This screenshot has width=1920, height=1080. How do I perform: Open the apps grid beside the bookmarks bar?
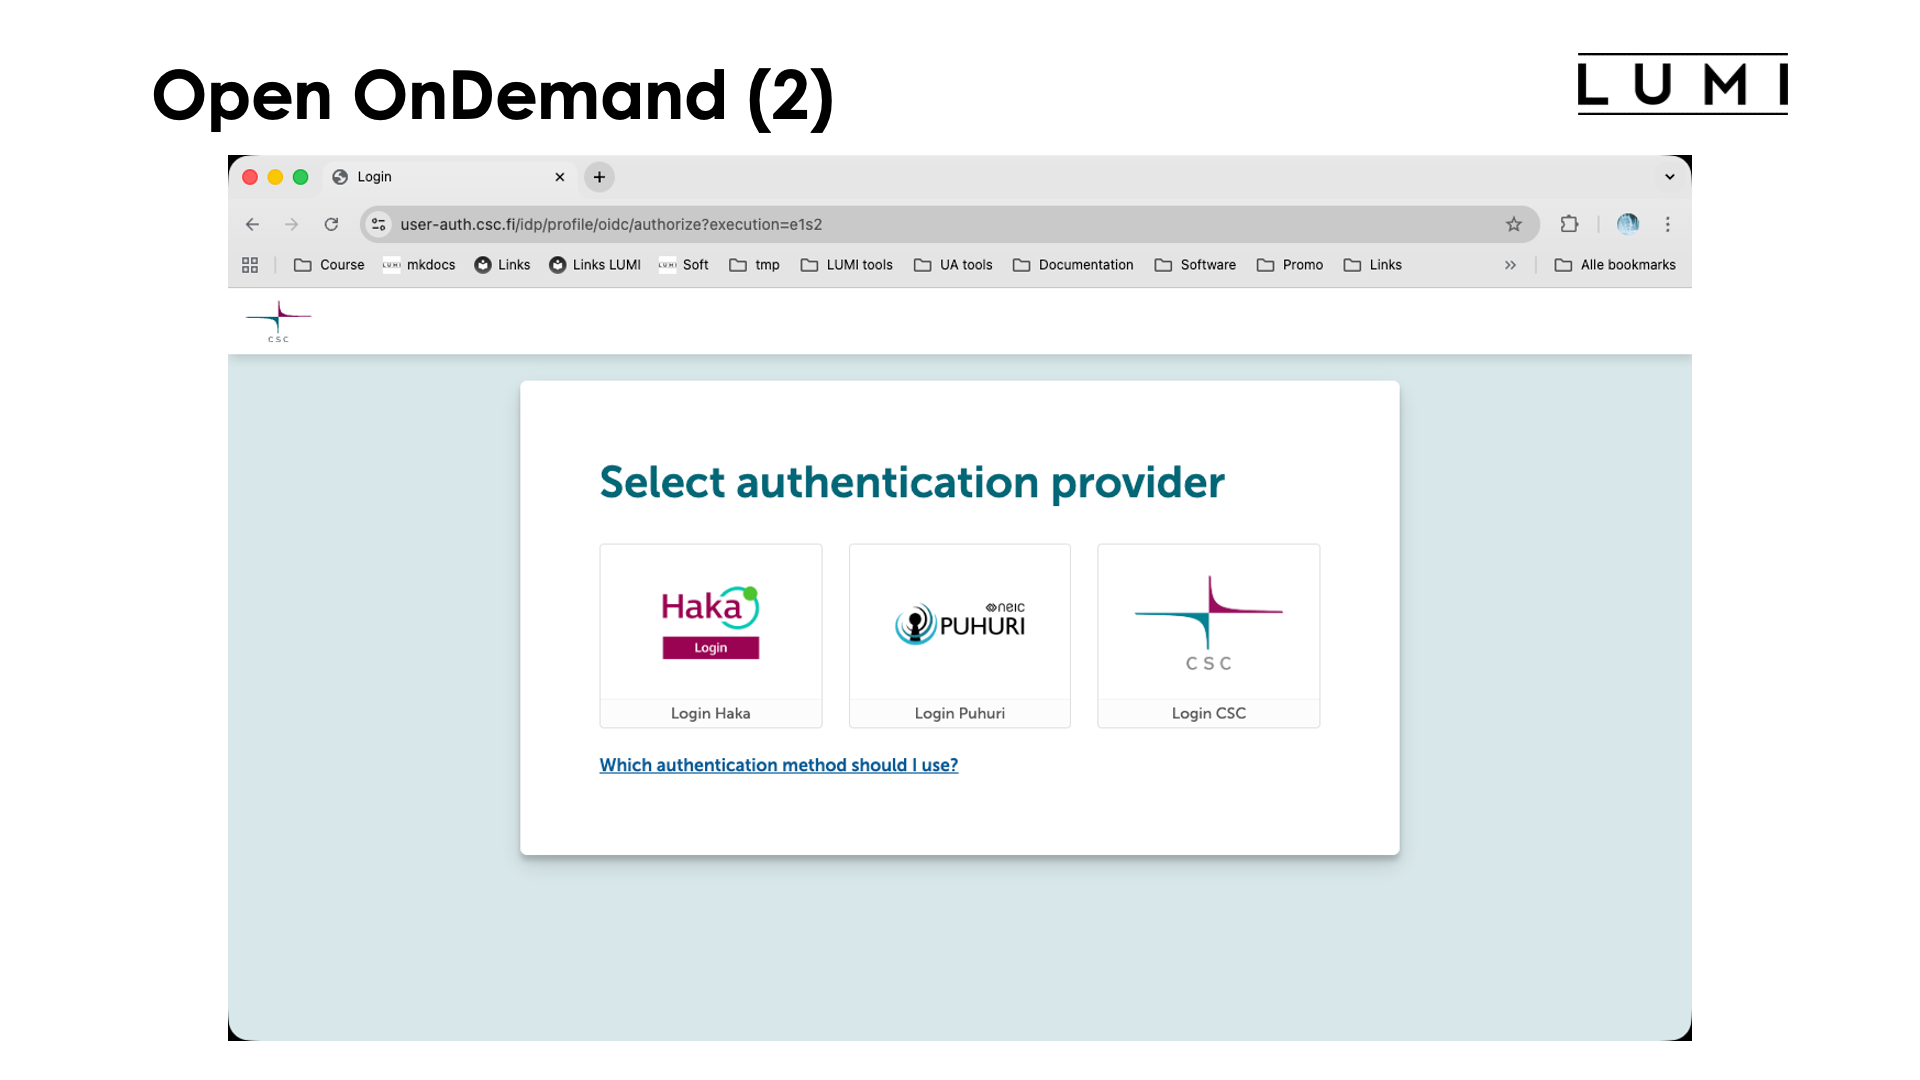(x=250, y=265)
